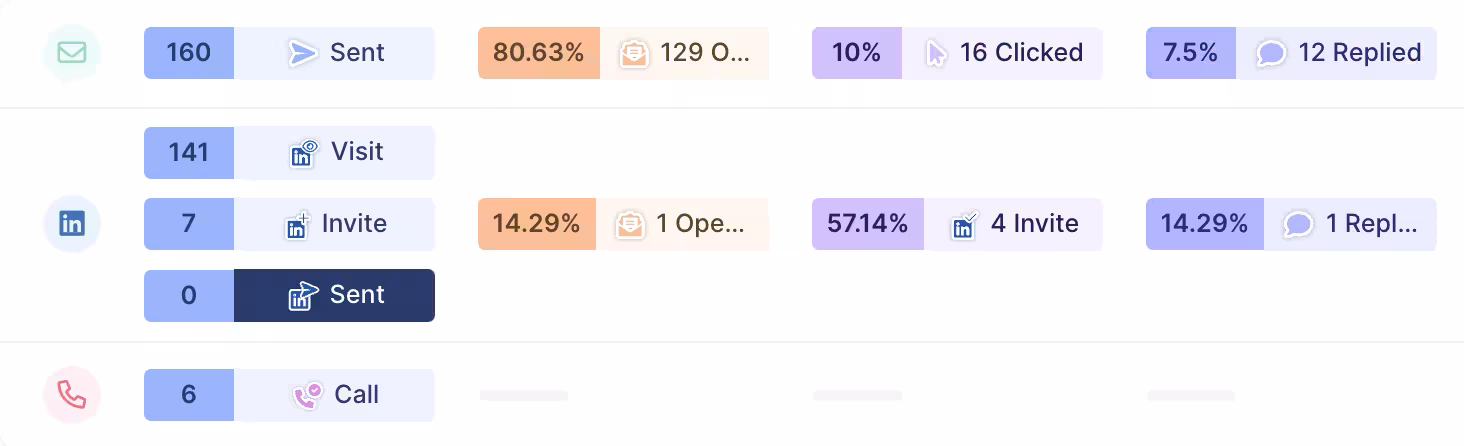This screenshot has height=446, width=1464.
Task: Click the cursor icon beside 16 Clicked
Action: pos(936,53)
